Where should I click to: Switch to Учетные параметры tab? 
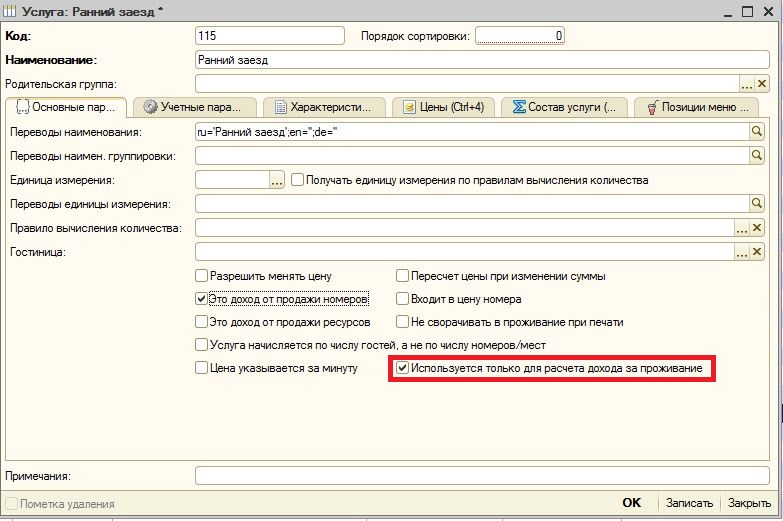pyautogui.click(x=196, y=107)
